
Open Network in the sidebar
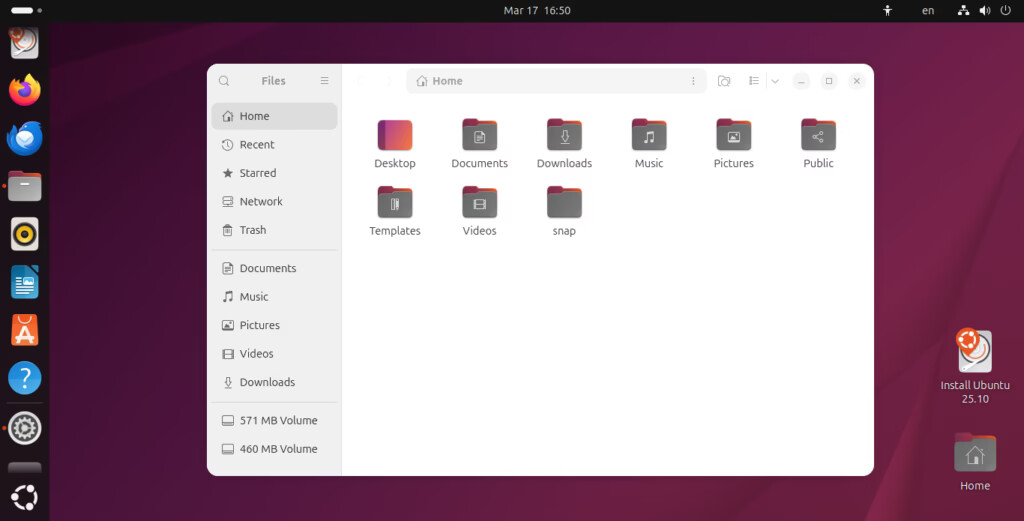pos(260,202)
